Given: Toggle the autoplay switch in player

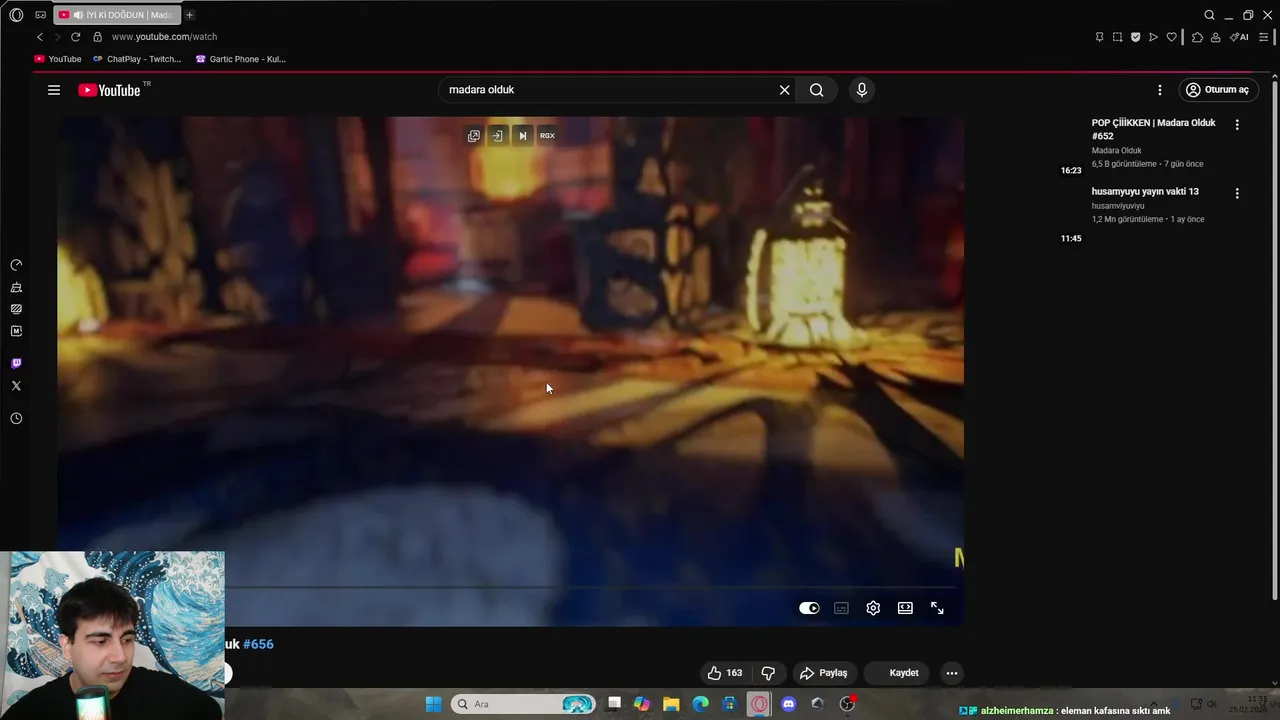Looking at the screenshot, I should tap(809, 608).
